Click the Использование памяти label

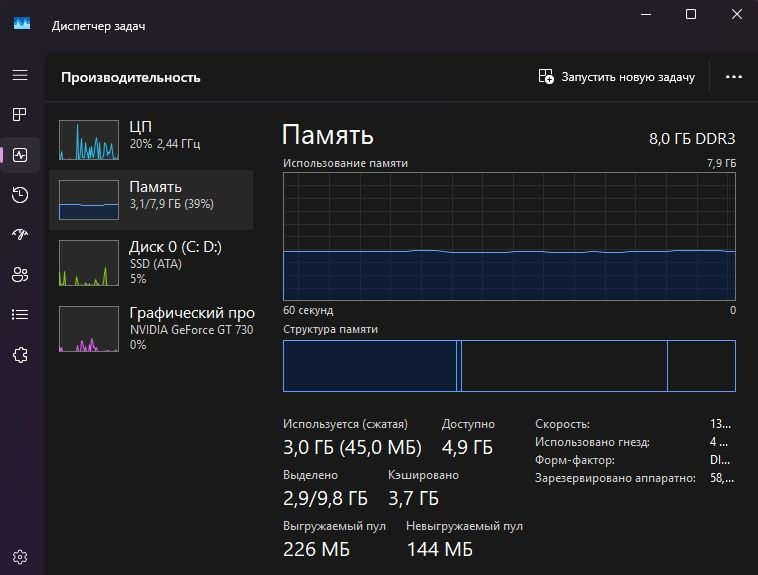coord(345,163)
